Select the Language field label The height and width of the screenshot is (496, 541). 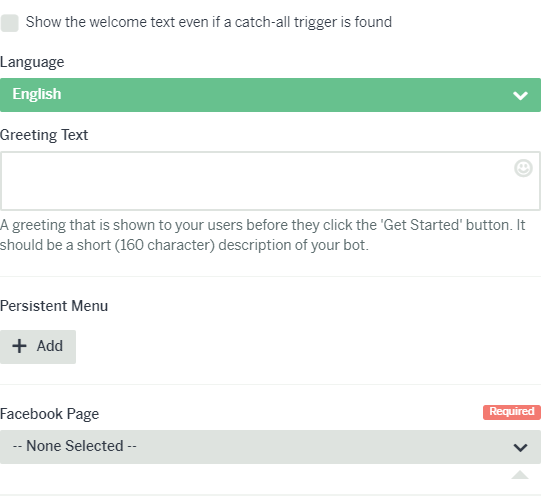tap(32, 62)
